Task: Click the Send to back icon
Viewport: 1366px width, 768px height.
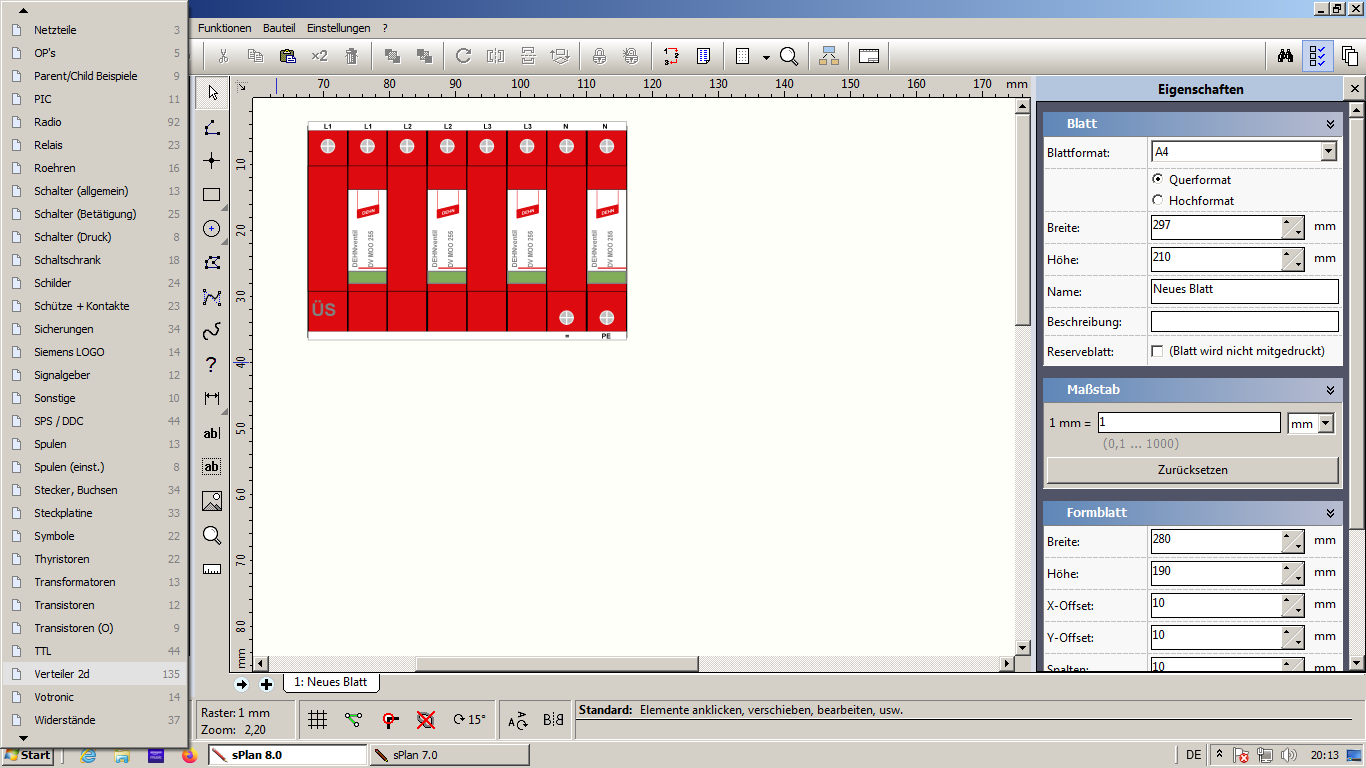Action: coord(423,56)
